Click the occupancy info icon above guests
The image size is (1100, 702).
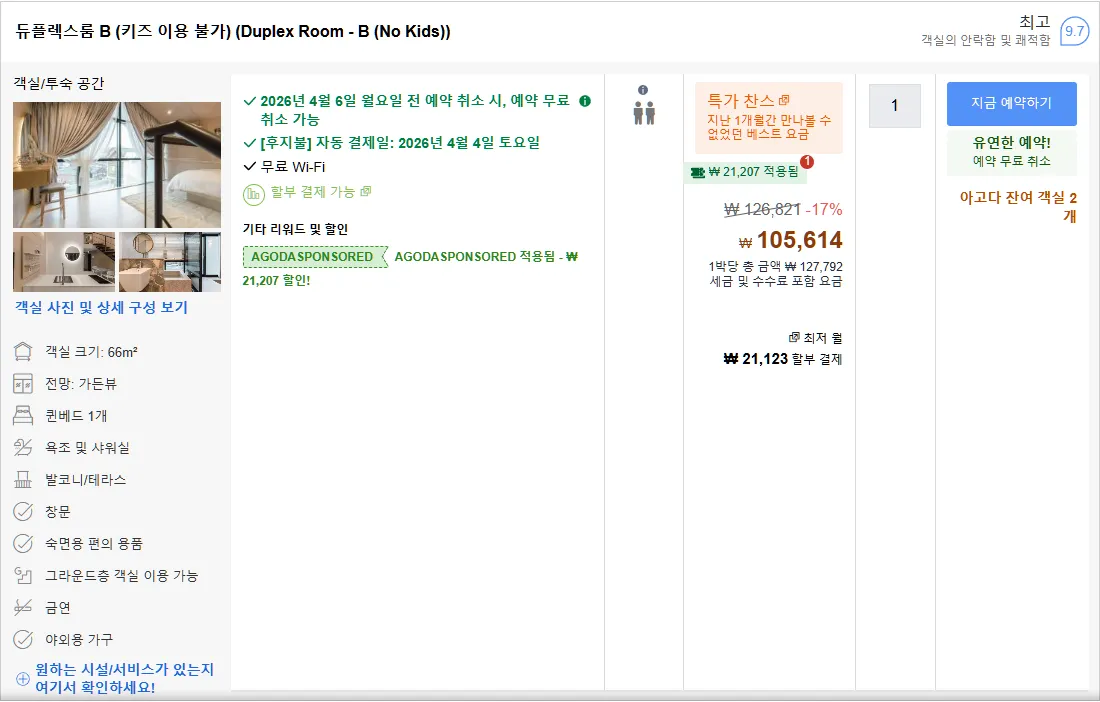[643, 90]
